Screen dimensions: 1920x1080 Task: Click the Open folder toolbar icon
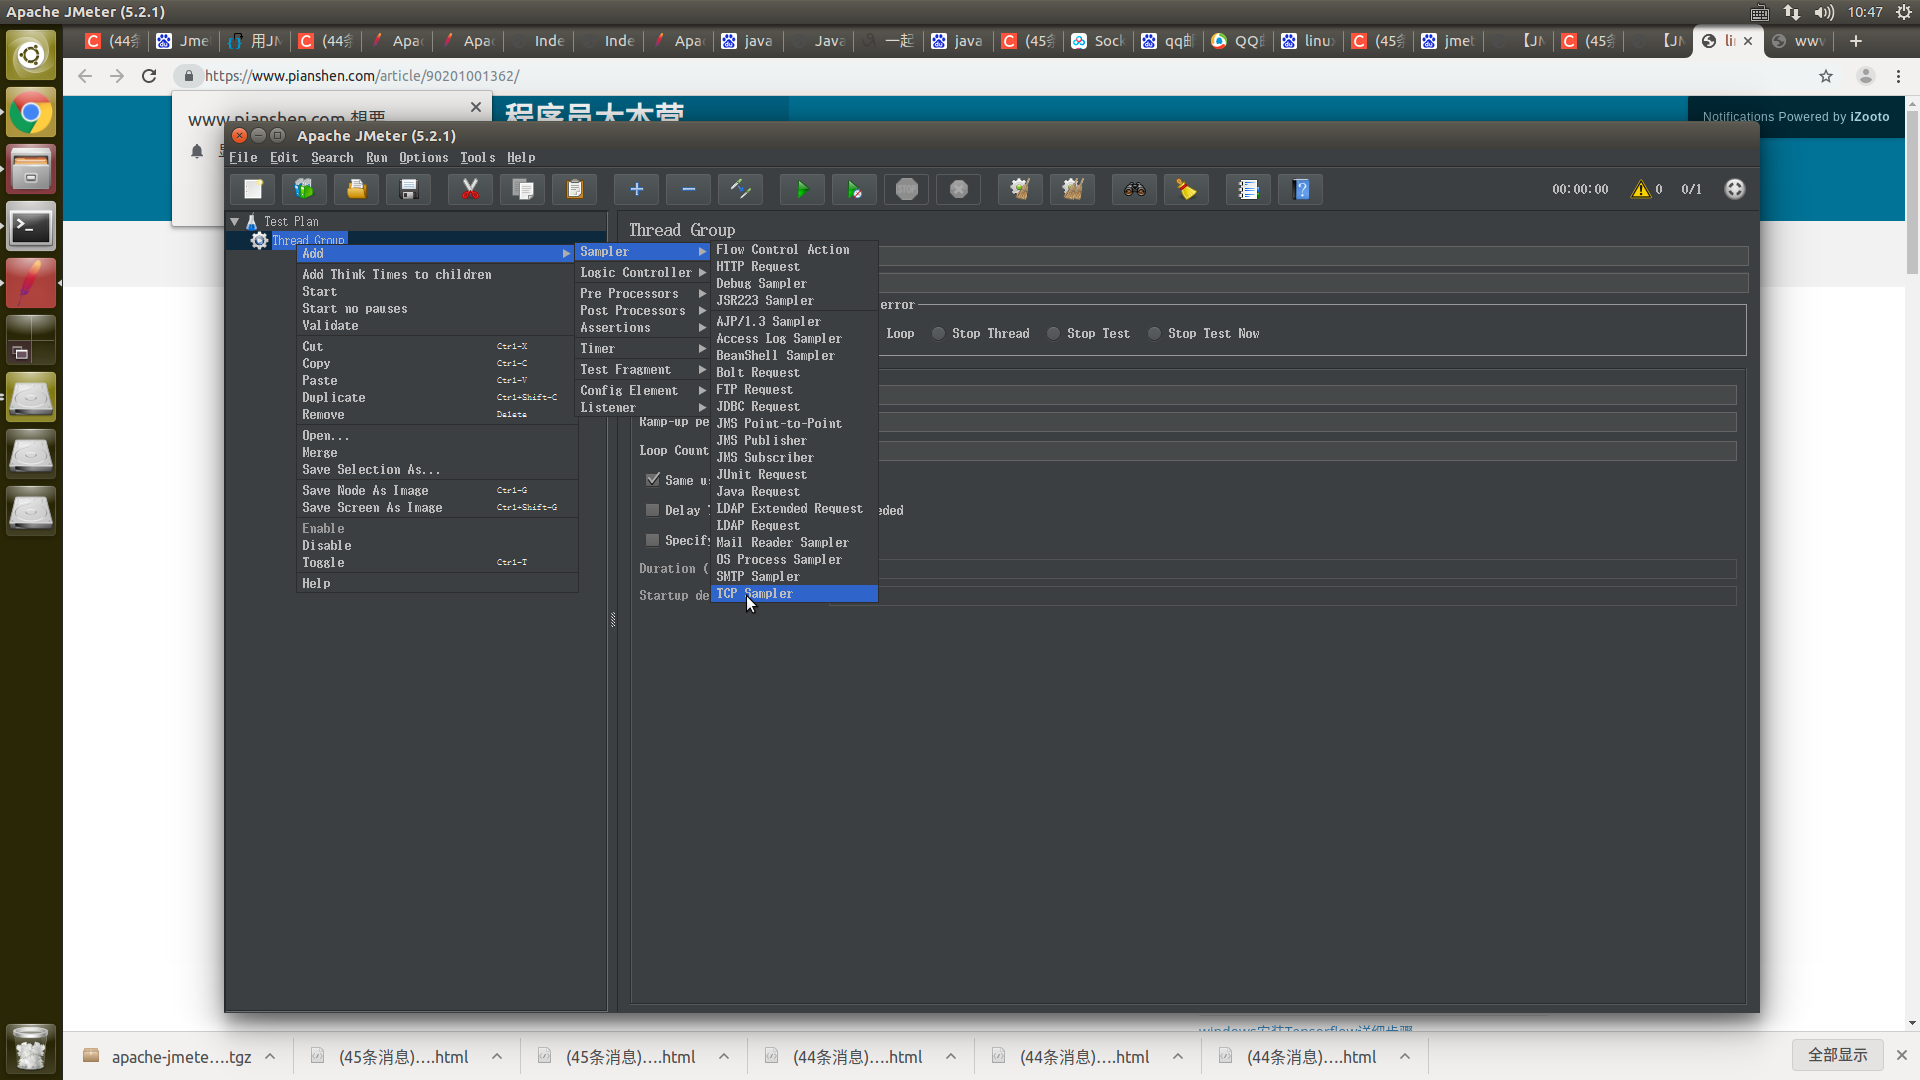tap(356, 189)
